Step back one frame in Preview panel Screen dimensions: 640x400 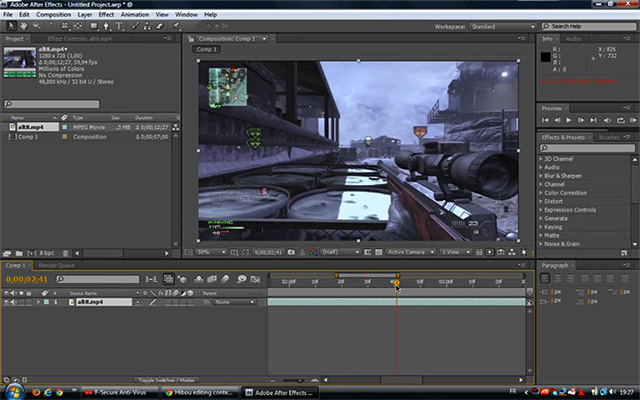click(557, 119)
